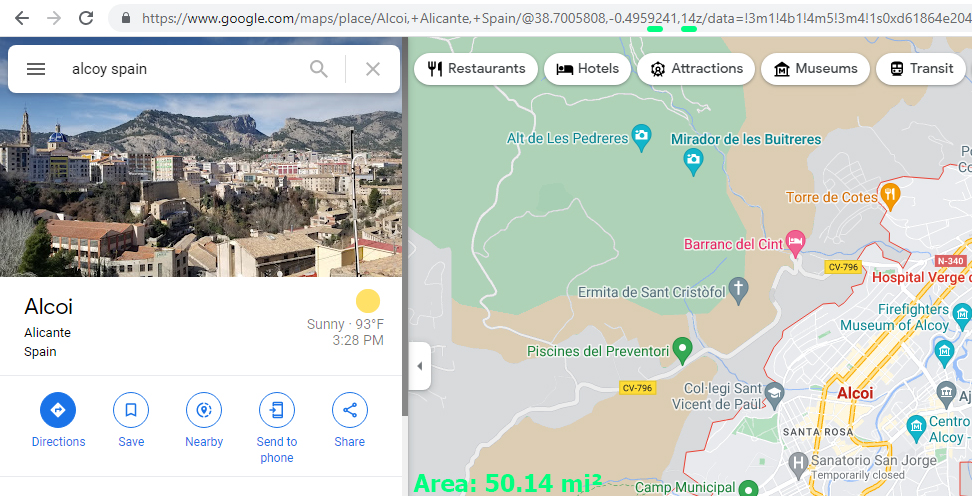This screenshot has width=972, height=496.
Task: Click the 'Temporarily closed' status text
Action: [858, 476]
